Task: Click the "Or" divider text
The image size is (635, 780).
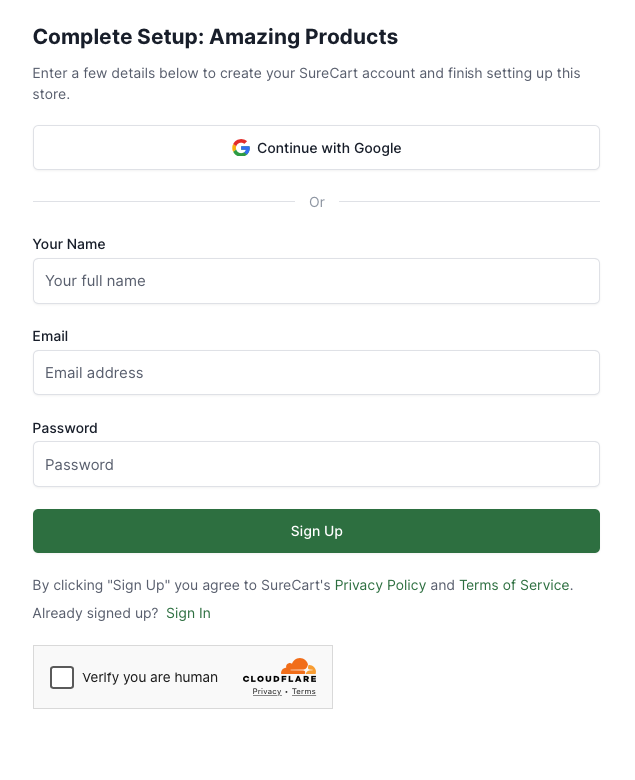Action: (x=317, y=202)
